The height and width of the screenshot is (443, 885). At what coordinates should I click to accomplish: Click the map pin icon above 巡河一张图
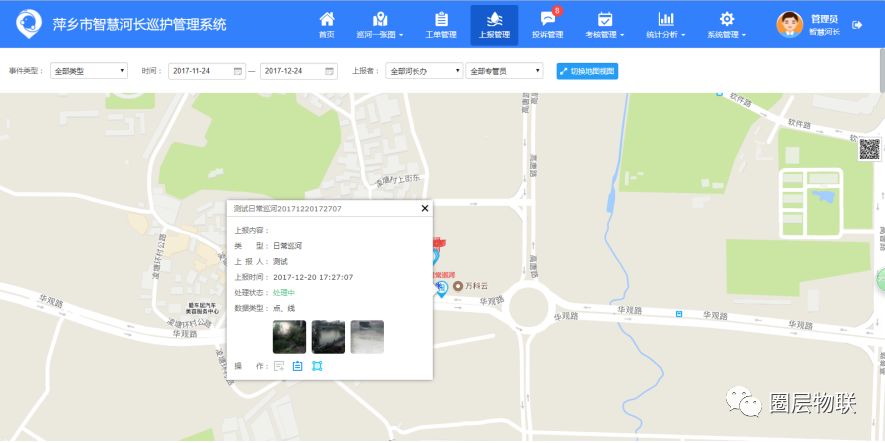pos(380,19)
